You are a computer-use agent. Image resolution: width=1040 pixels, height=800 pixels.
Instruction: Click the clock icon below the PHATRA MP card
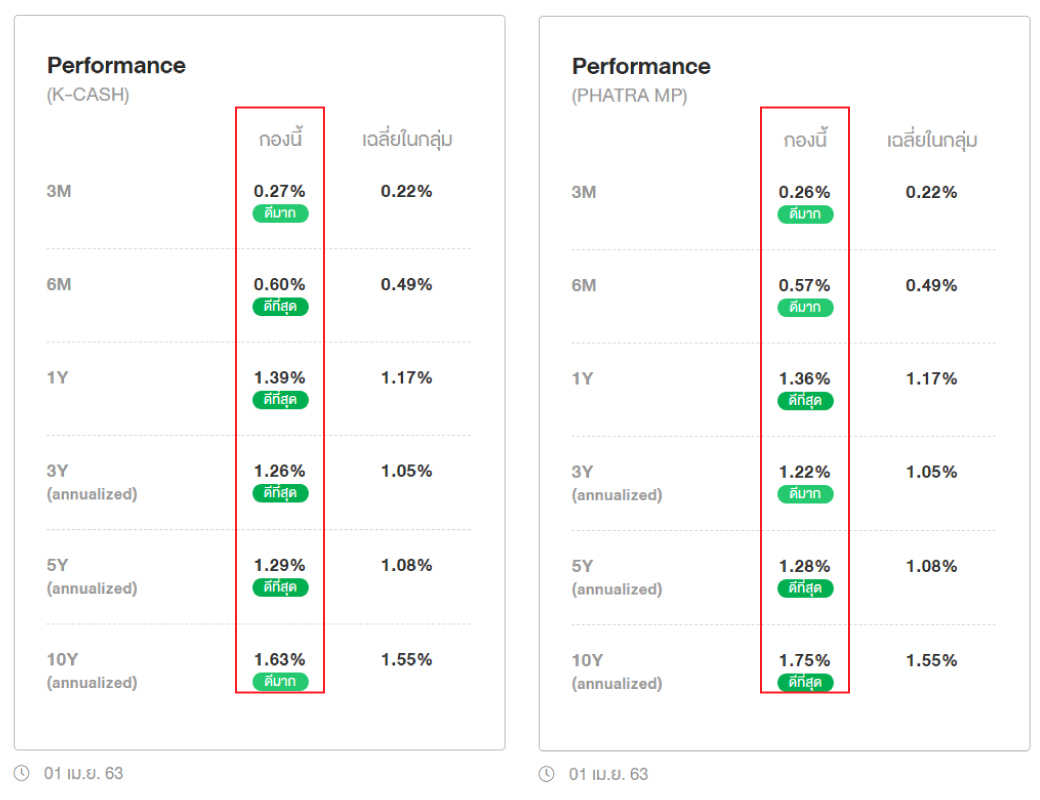(546, 774)
